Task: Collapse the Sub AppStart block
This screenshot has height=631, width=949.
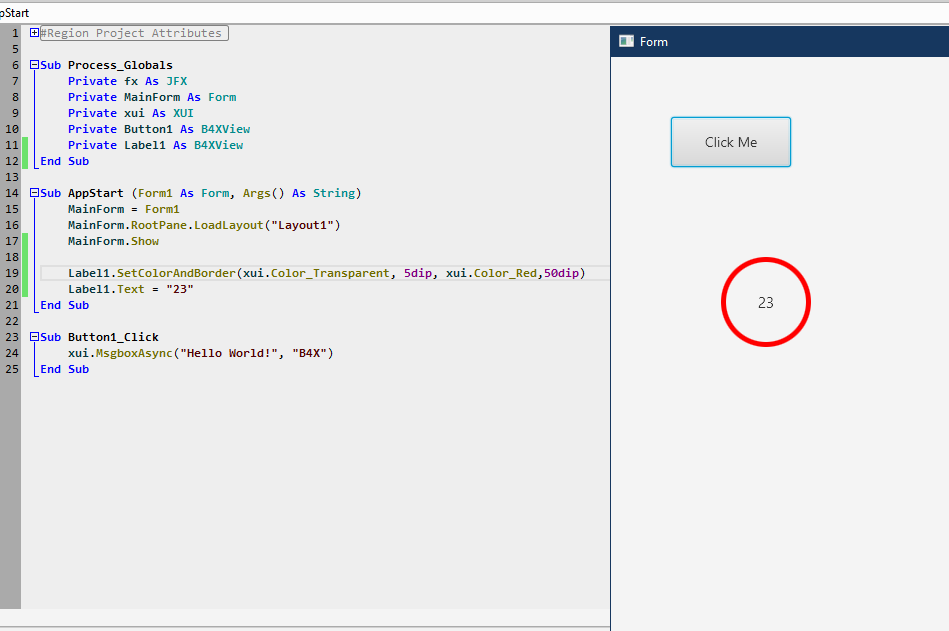Action: [34, 193]
